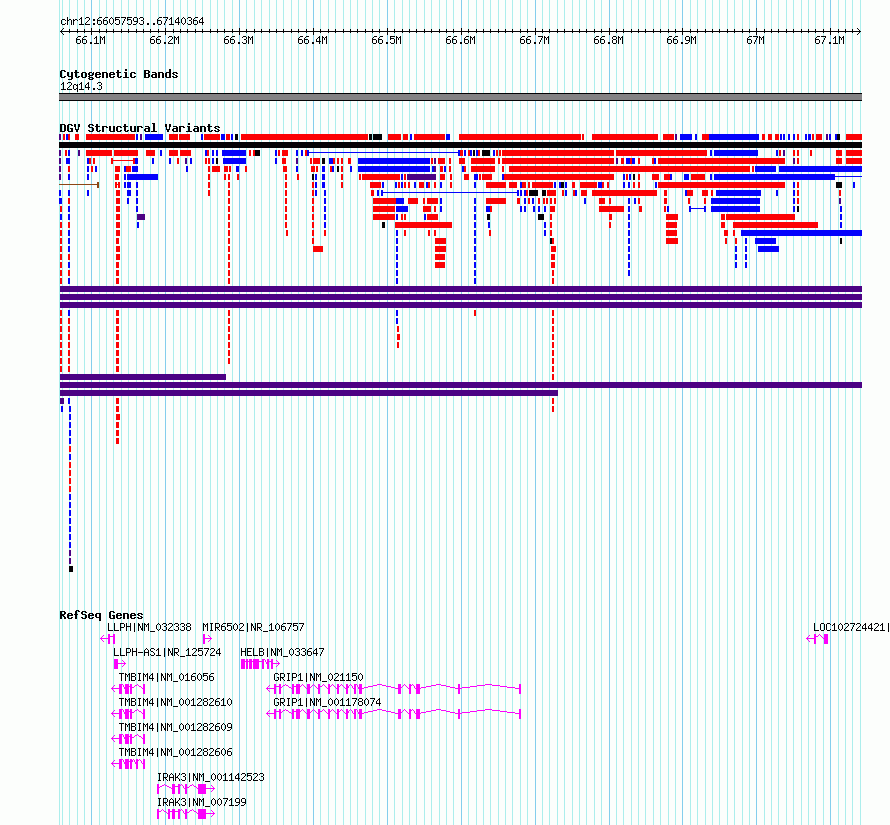This screenshot has height=825, width=890.
Task: Click the 12q14.3 band label
Action: pos(81,86)
